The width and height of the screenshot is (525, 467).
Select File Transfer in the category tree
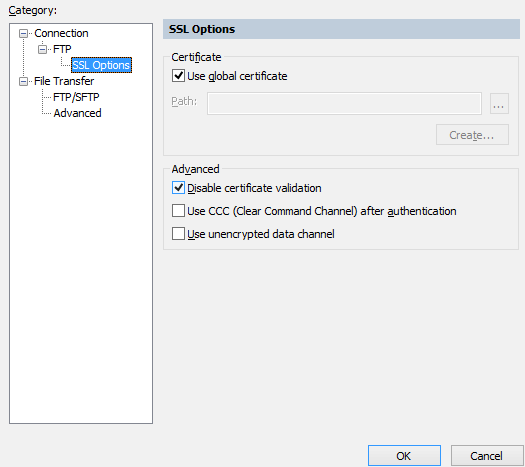pyautogui.click(x=64, y=81)
